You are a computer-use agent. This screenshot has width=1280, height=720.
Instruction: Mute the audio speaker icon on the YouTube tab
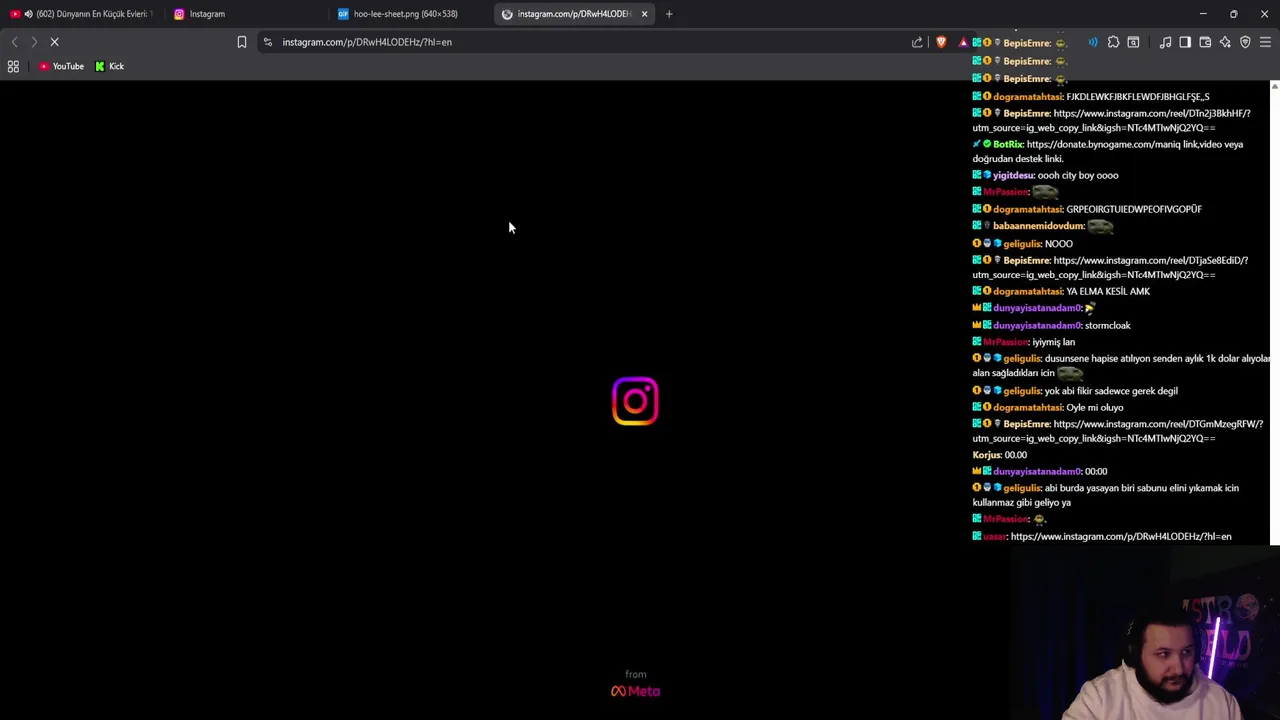28,14
